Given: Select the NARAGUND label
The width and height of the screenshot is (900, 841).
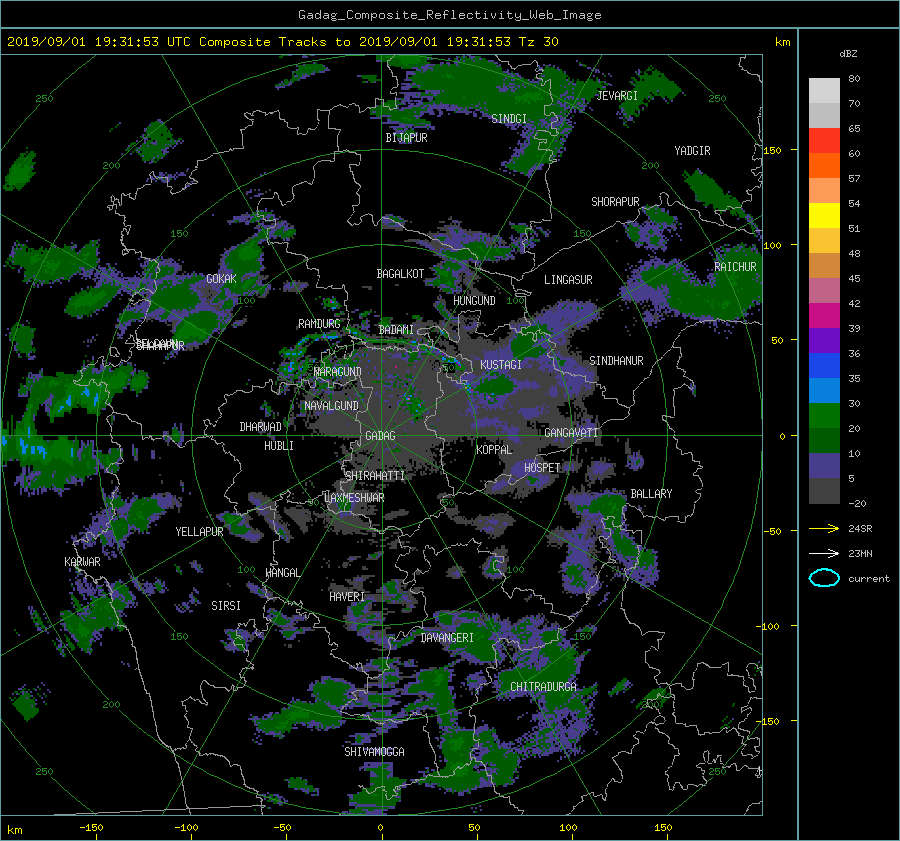Looking at the screenshot, I should 338,371.
